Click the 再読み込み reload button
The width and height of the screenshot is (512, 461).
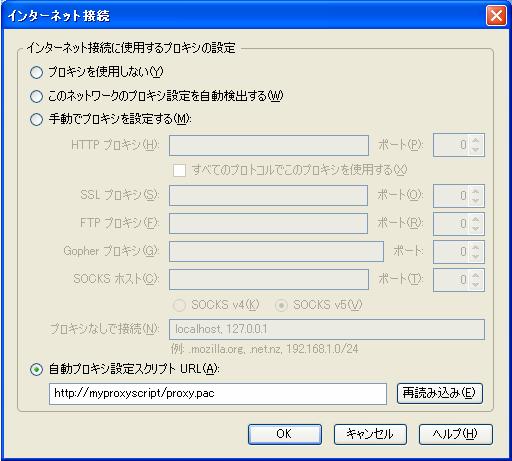coord(440,393)
